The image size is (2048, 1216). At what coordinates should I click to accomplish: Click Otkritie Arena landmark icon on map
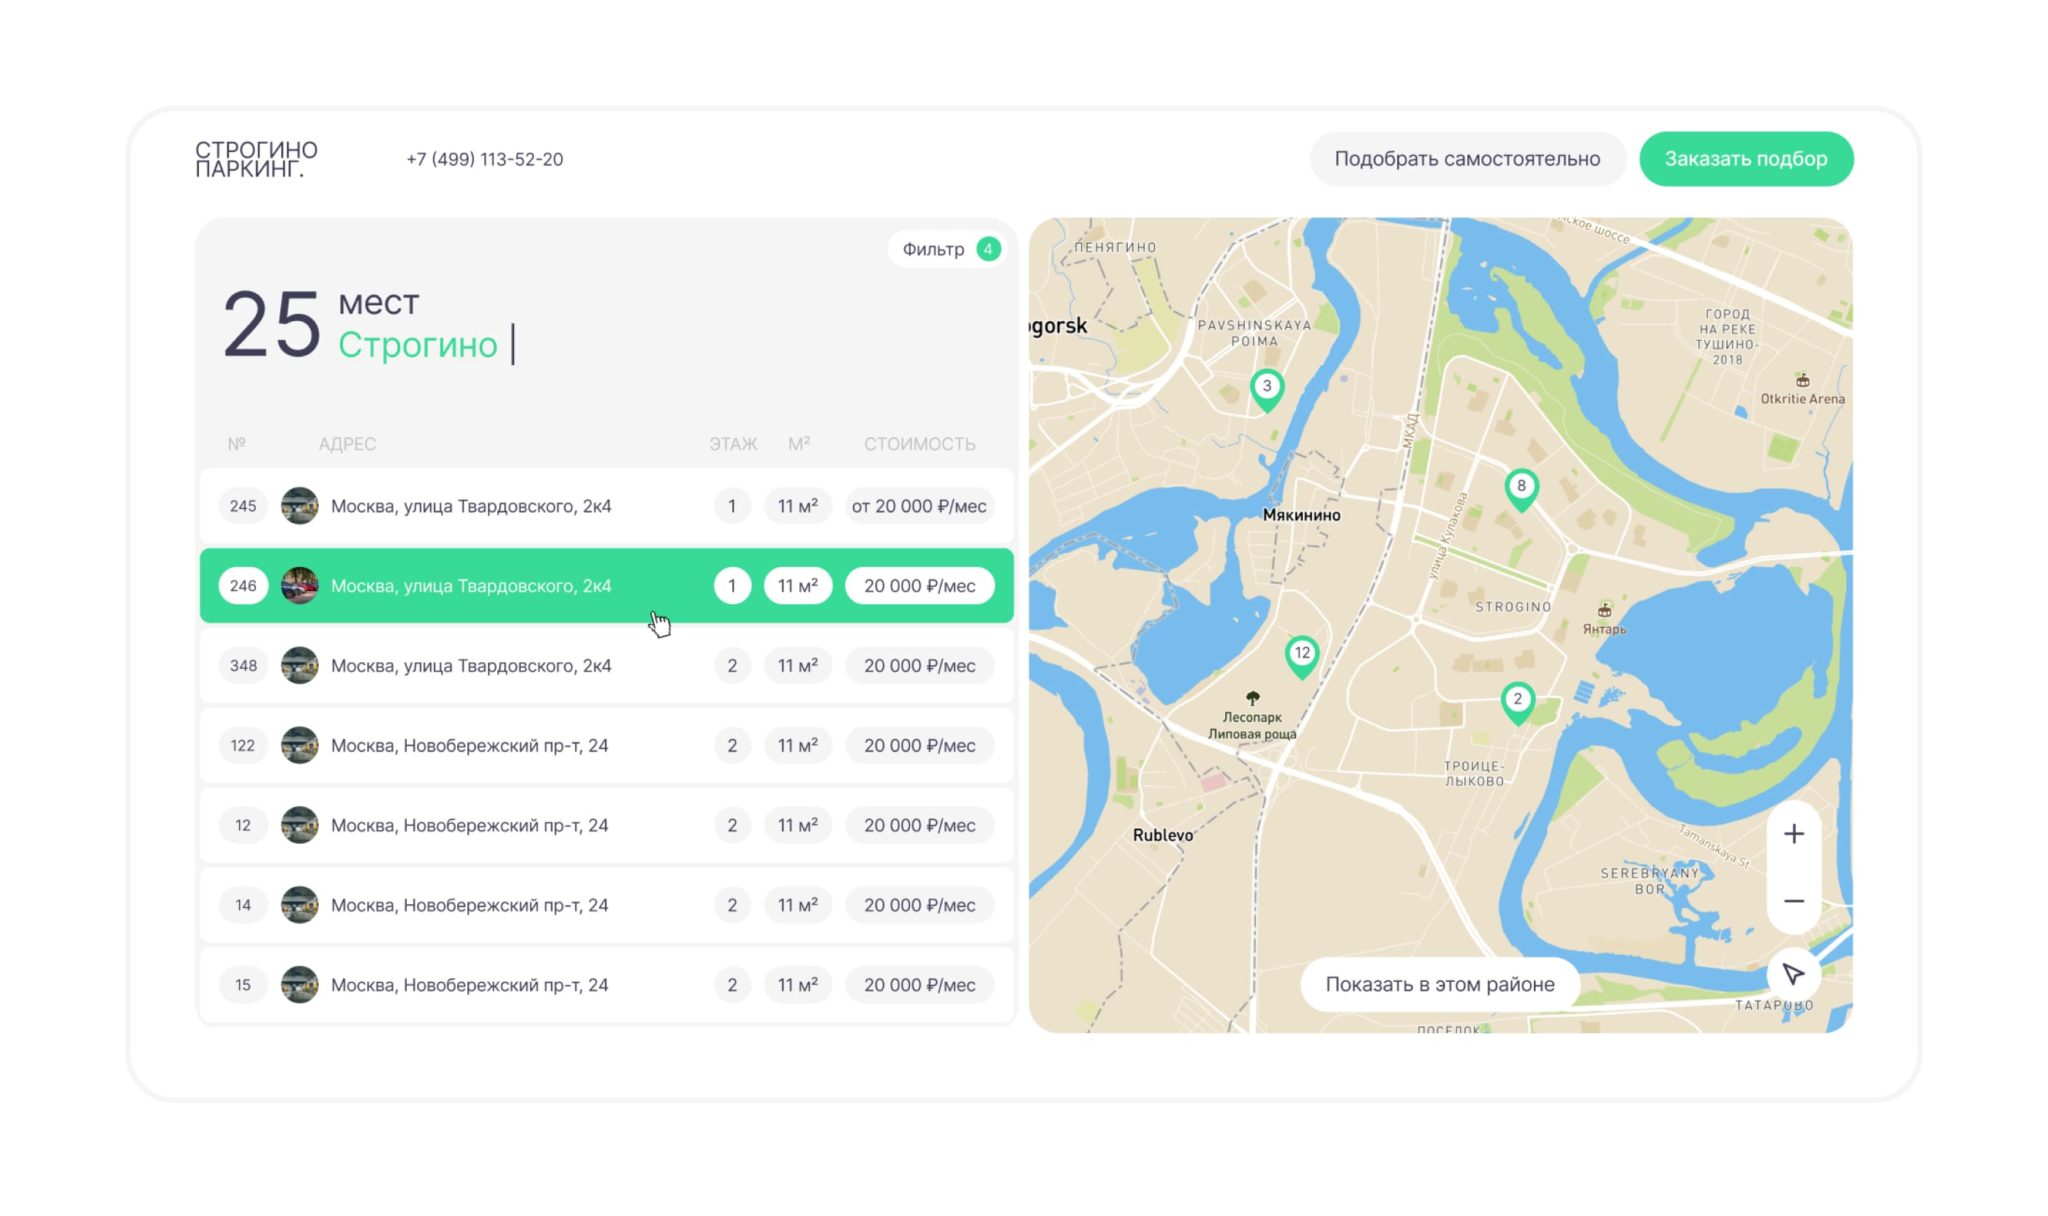pyautogui.click(x=1802, y=381)
